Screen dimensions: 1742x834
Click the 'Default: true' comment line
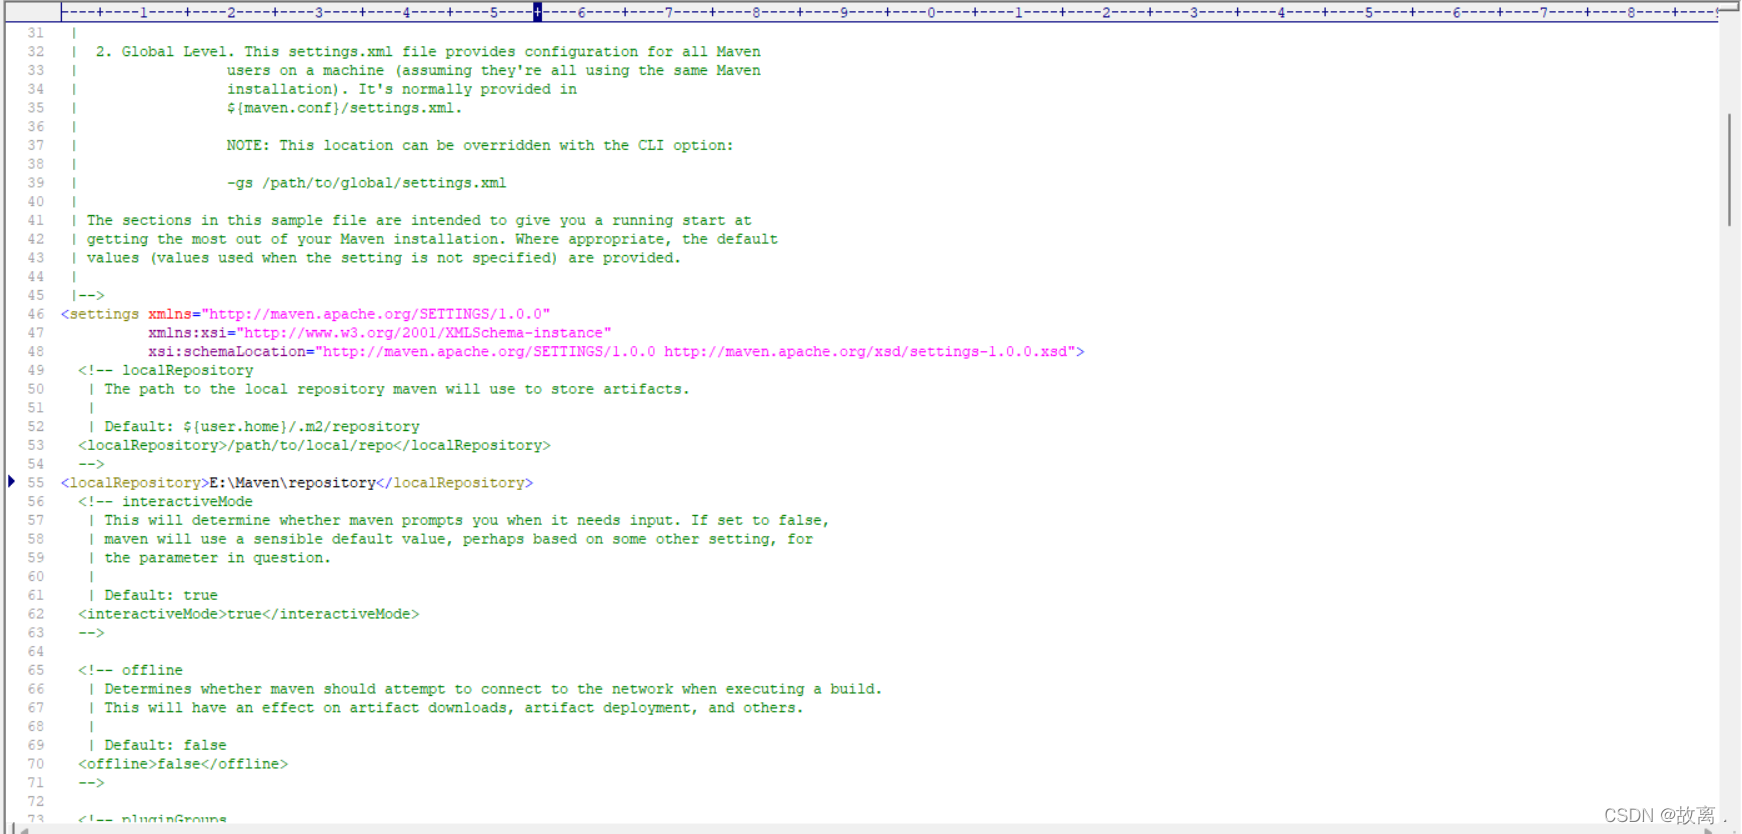[x=161, y=596]
